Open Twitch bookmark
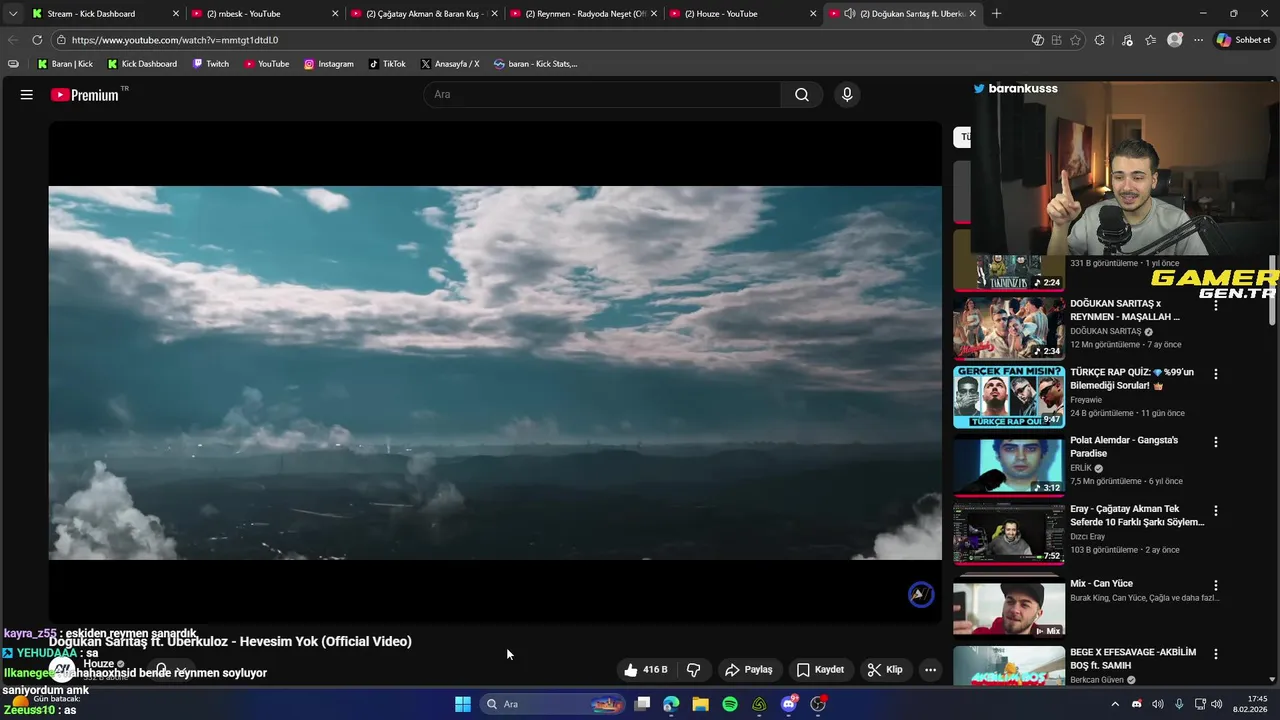 click(x=210, y=64)
